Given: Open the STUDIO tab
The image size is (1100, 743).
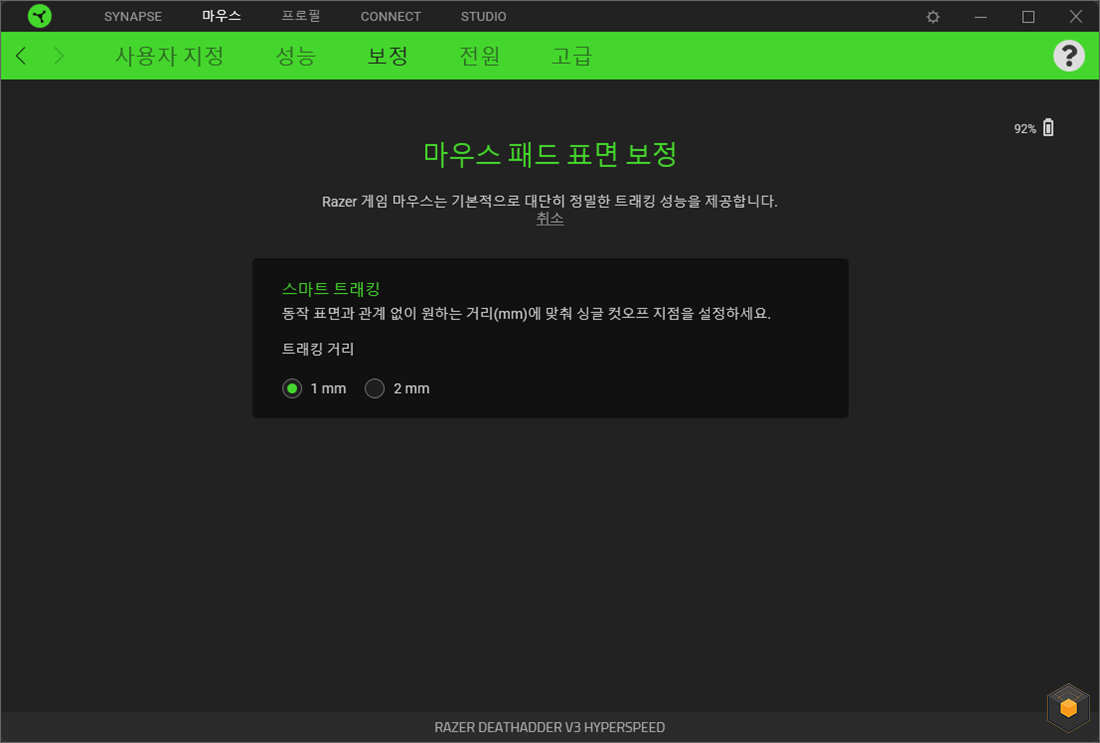Looking at the screenshot, I should click(x=483, y=16).
